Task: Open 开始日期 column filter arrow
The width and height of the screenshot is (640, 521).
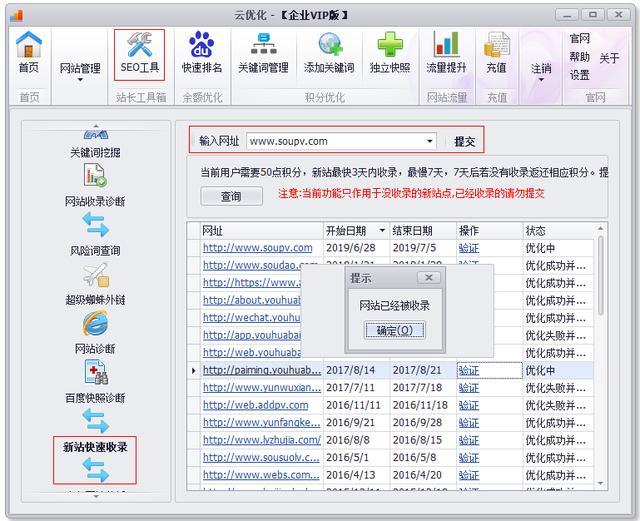Action: click(382, 231)
